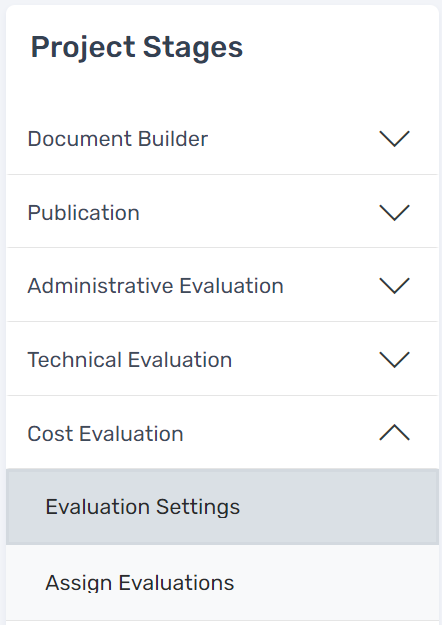The height and width of the screenshot is (625, 442).
Task: Select the Document Builder stage label
Action: (118, 139)
